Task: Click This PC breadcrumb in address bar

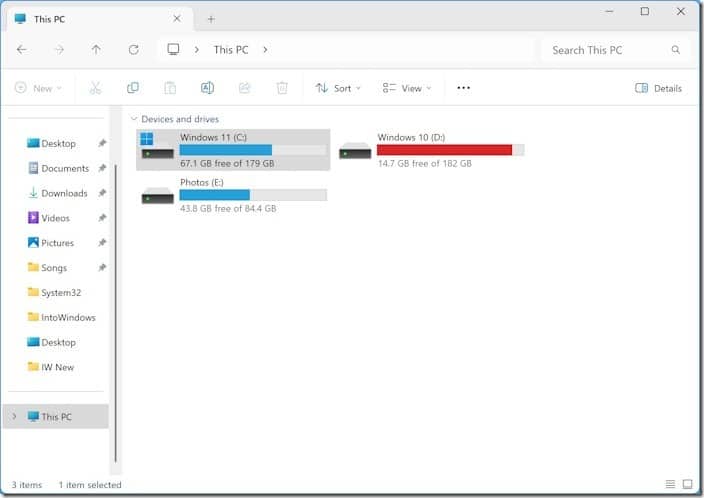Action: click(x=231, y=50)
